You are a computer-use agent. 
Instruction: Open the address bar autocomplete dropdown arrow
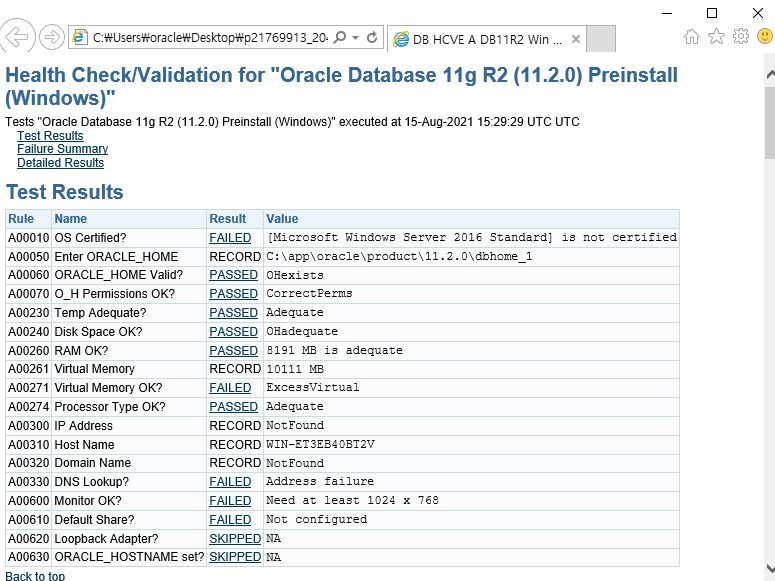[355, 38]
